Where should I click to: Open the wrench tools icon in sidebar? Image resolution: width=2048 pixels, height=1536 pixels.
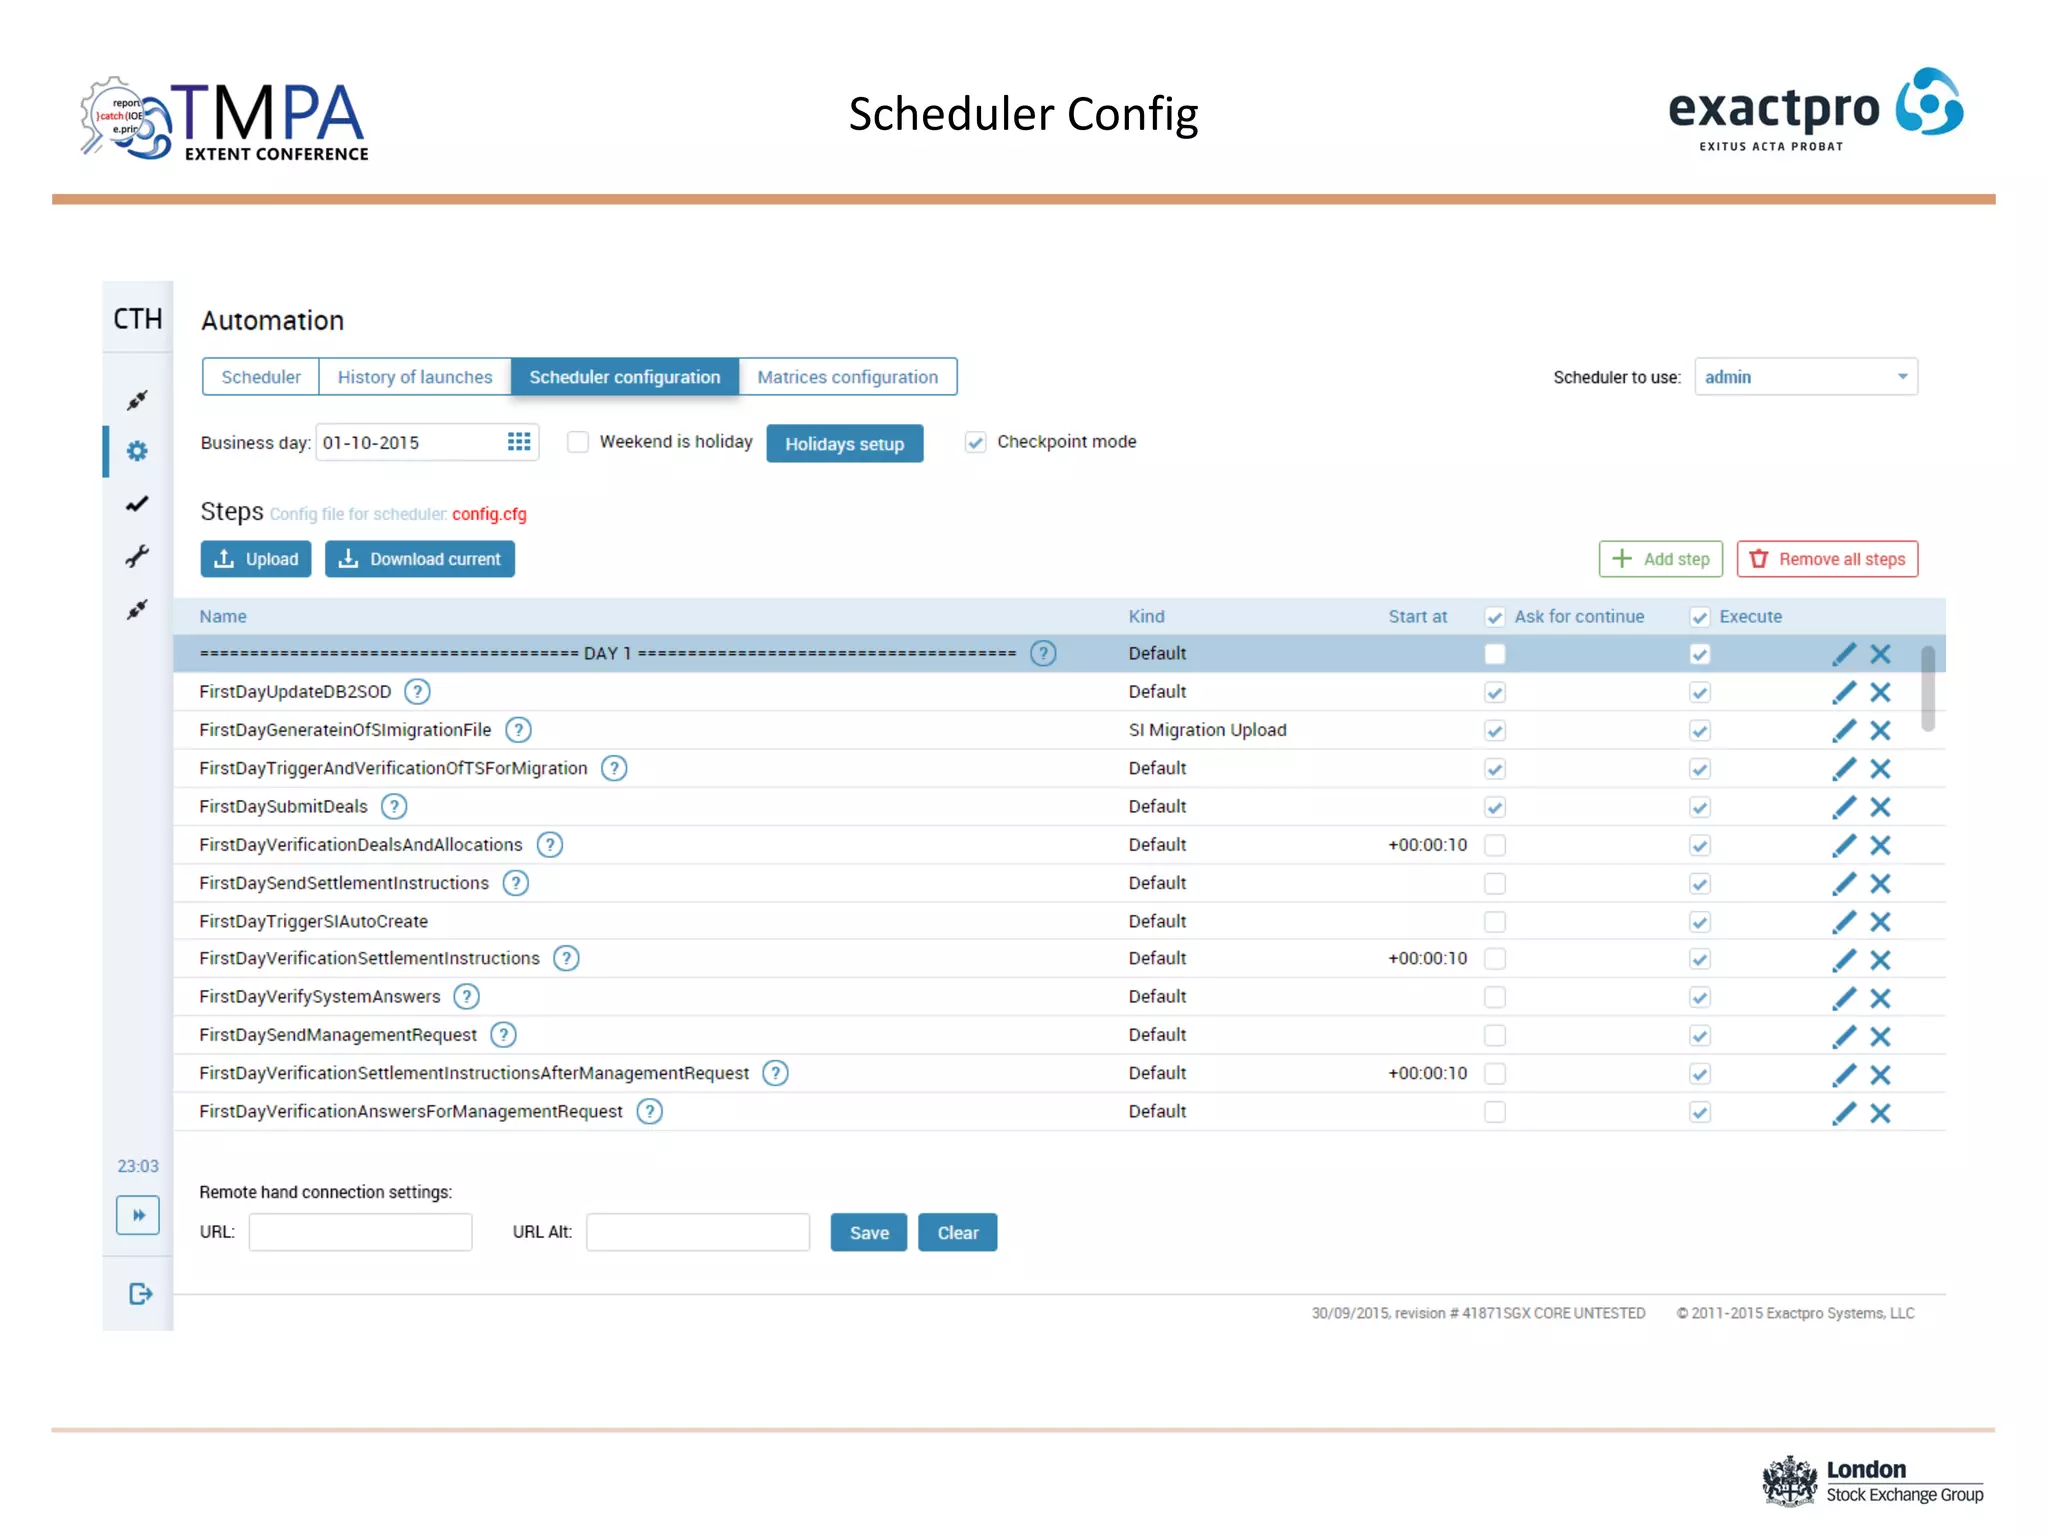(137, 556)
